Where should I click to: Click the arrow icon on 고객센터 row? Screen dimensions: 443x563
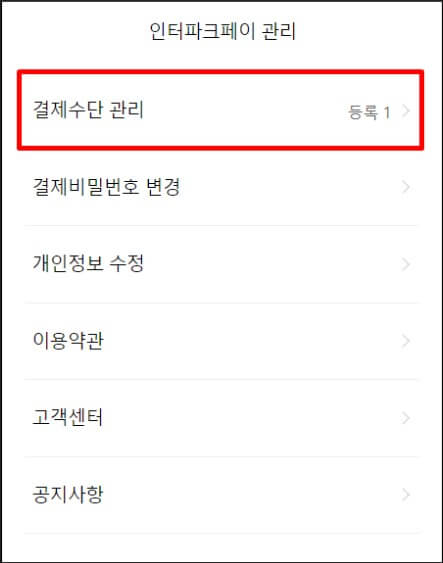tap(406, 418)
